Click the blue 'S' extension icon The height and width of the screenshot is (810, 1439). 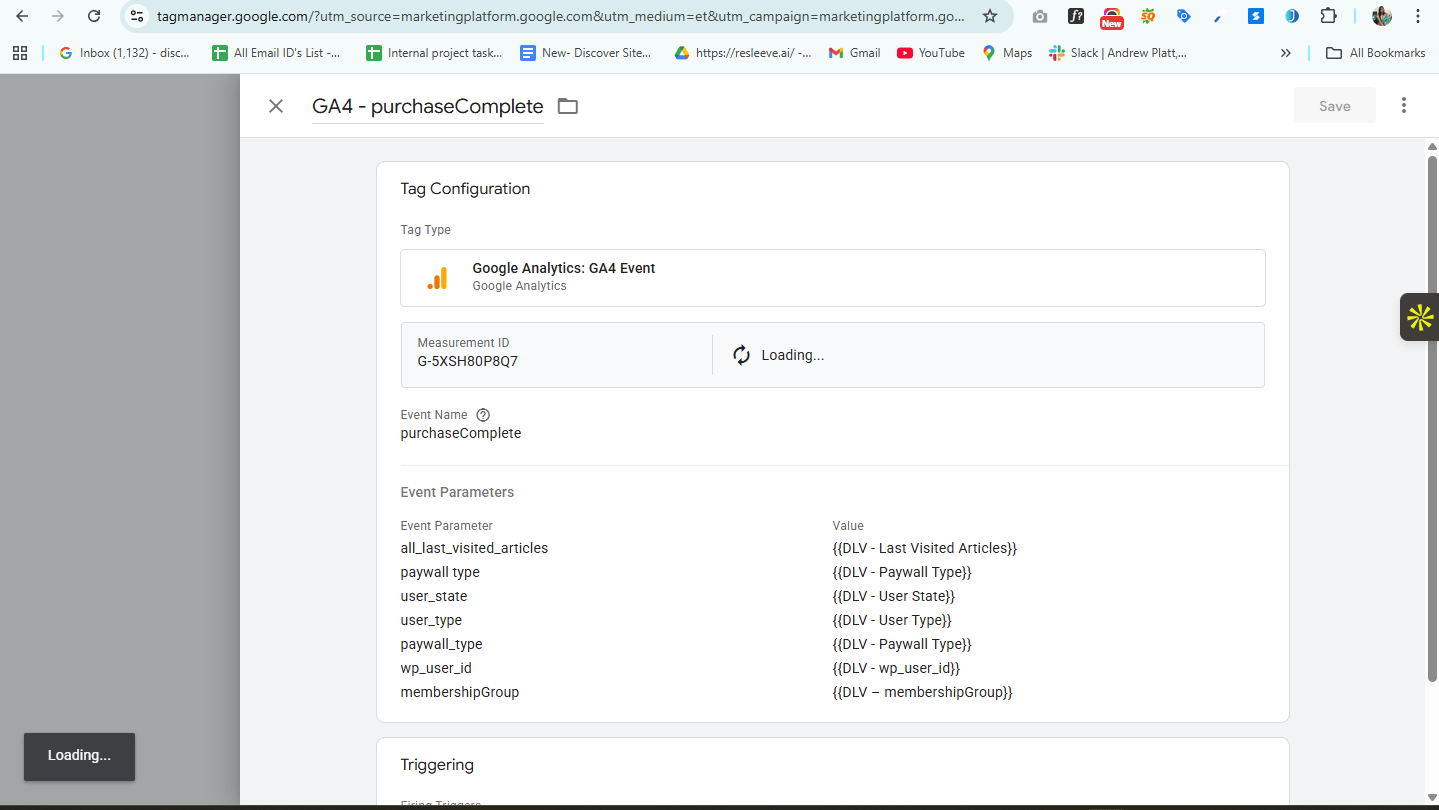(1256, 16)
